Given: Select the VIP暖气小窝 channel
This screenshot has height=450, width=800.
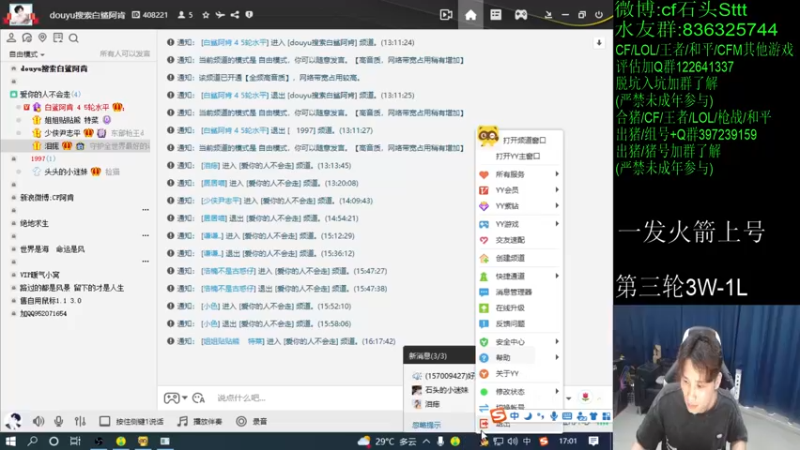Looking at the screenshot, I should coord(39,274).
